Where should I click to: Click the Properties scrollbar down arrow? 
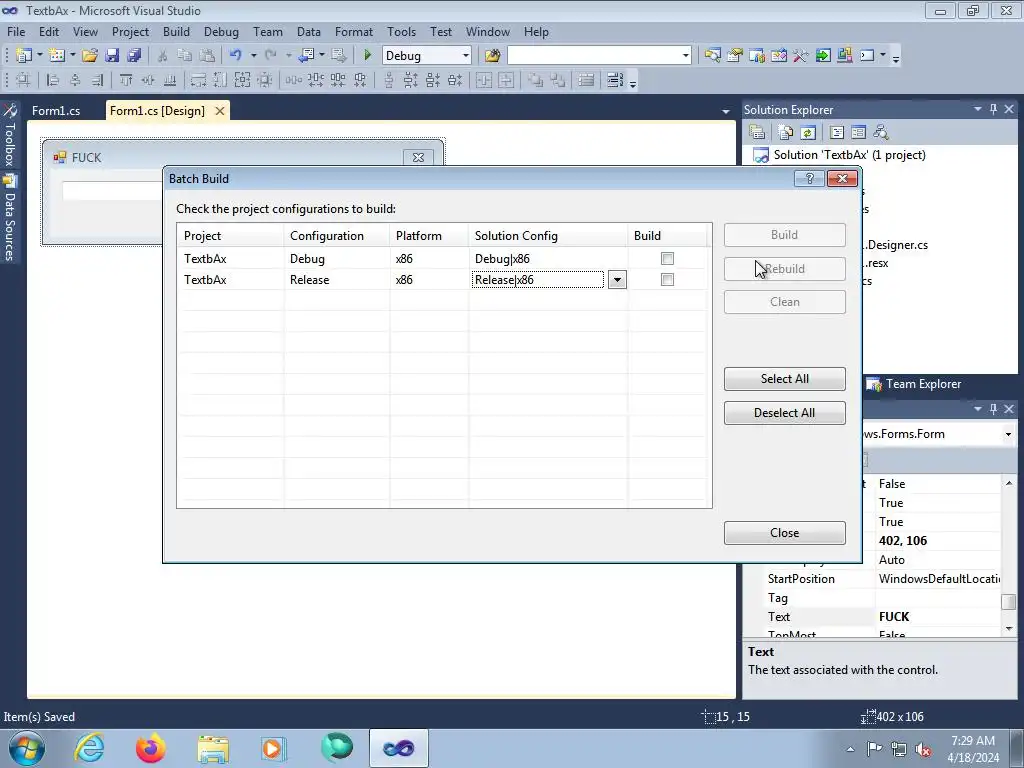1009,629
